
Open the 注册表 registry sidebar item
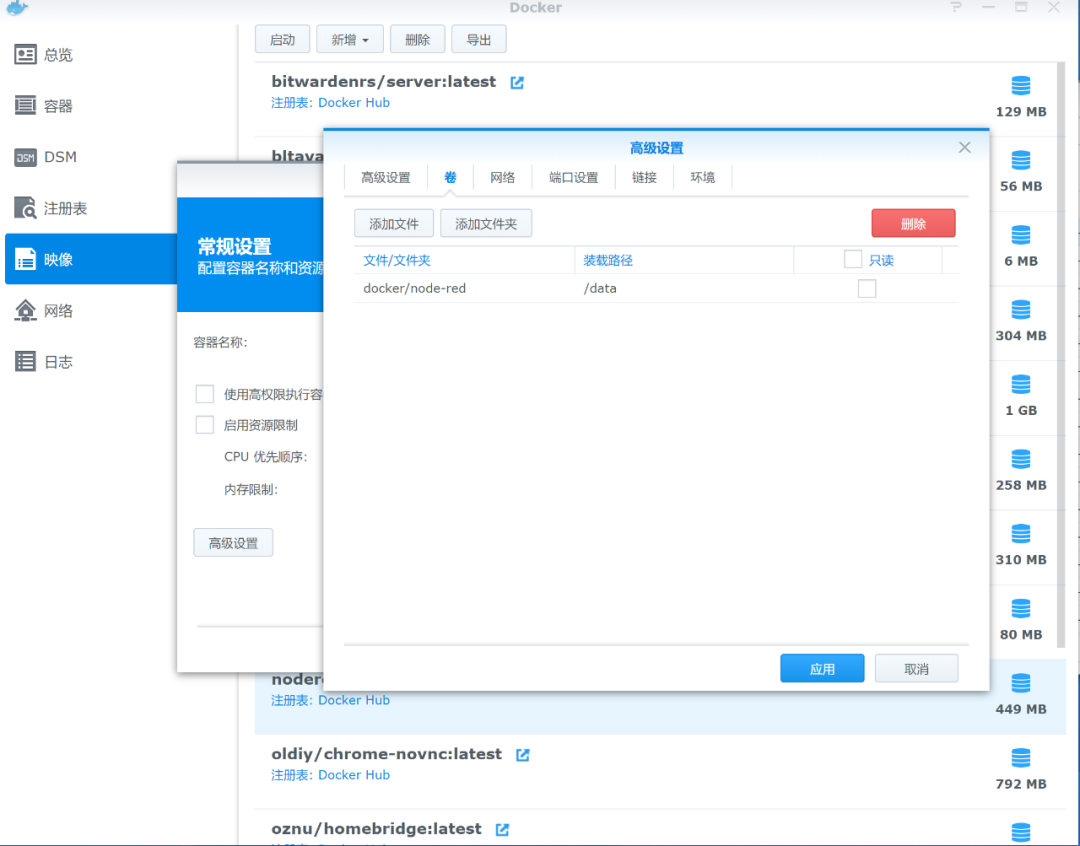coord(90,208)
